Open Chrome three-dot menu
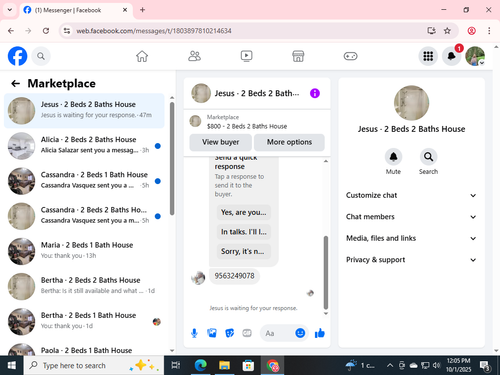 click(489, 31)
